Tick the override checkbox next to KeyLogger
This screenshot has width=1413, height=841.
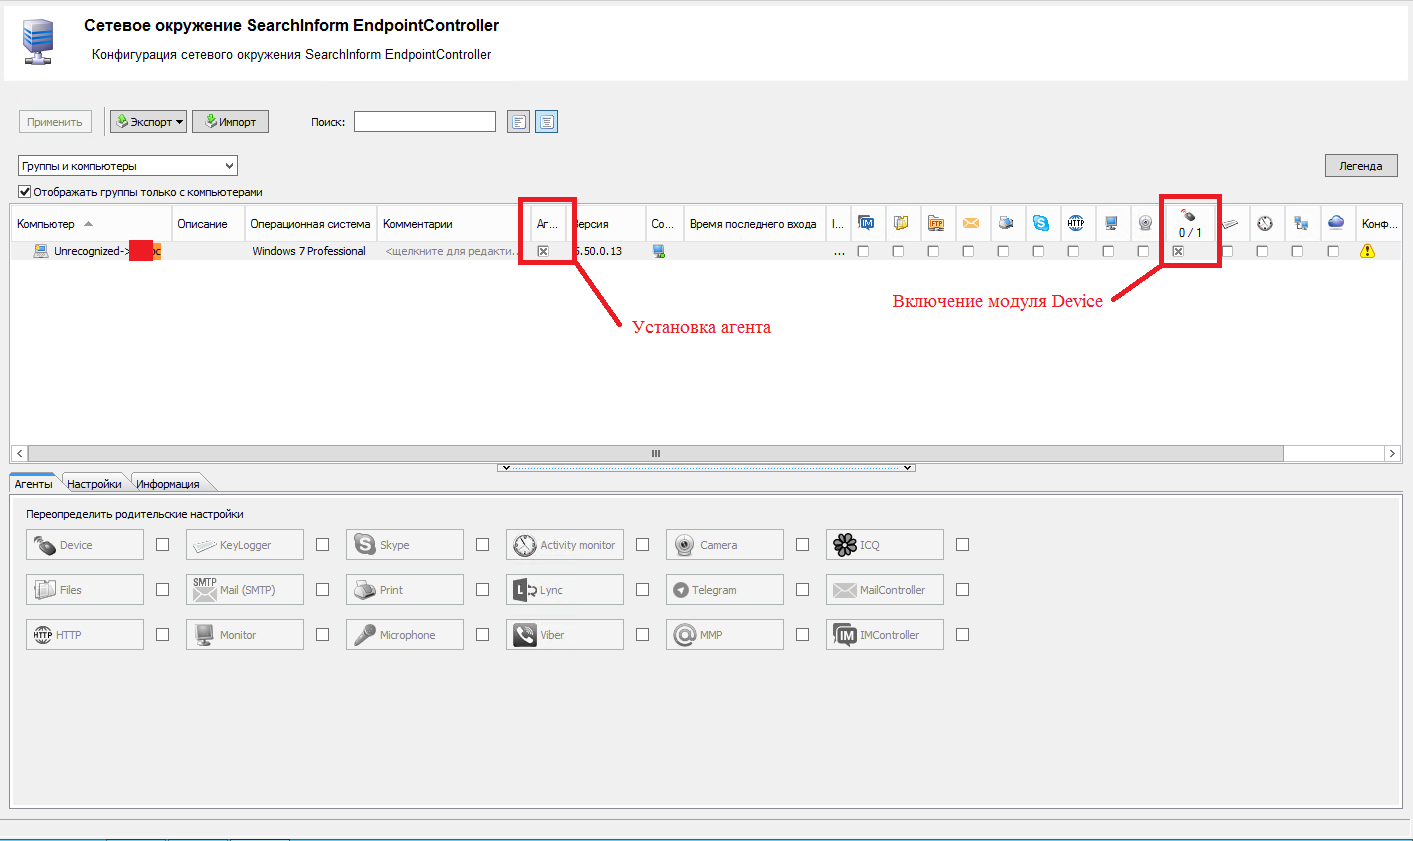click(x=323, y=545)
